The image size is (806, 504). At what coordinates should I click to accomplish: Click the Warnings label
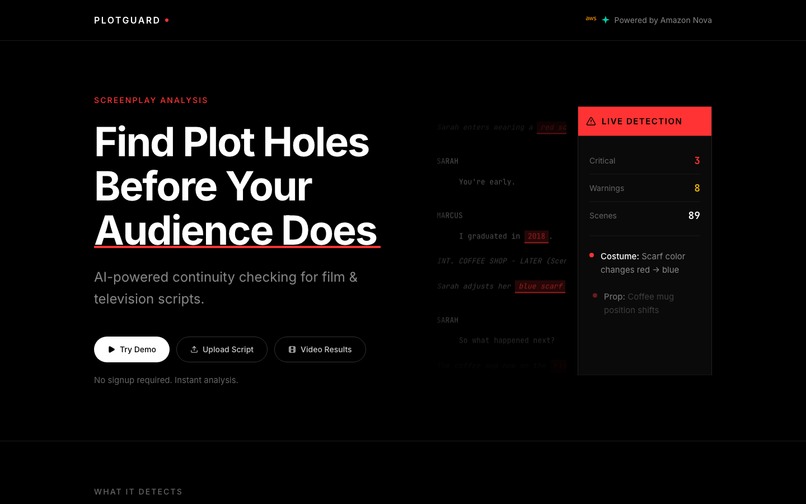pos(607,188)
